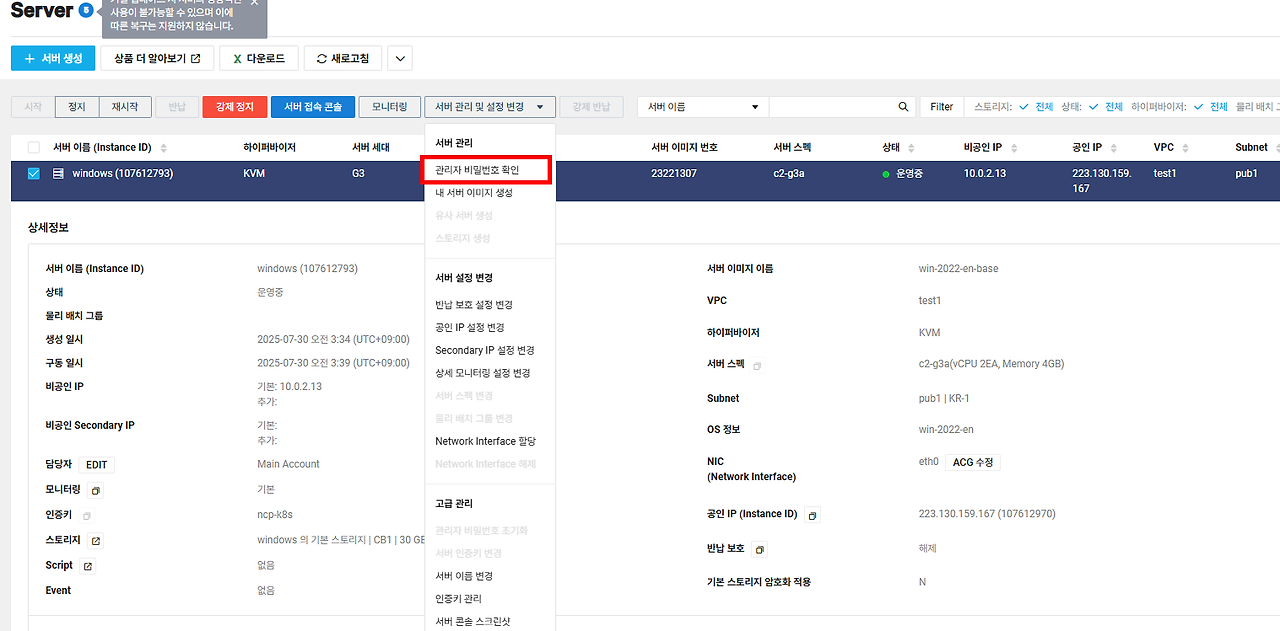The width and height of the screenshot is (1280, 631).
Task: Click the 모니터링 toolbar button
Action: point(389,106)
